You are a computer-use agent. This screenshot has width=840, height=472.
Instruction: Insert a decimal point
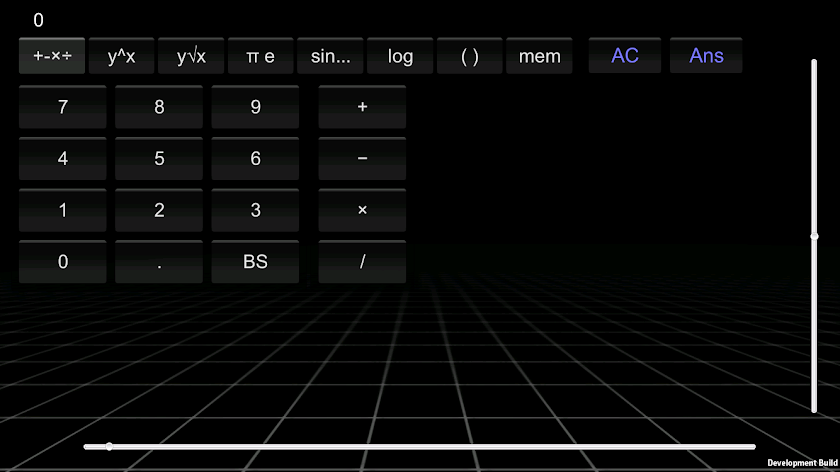pos(159,261)
